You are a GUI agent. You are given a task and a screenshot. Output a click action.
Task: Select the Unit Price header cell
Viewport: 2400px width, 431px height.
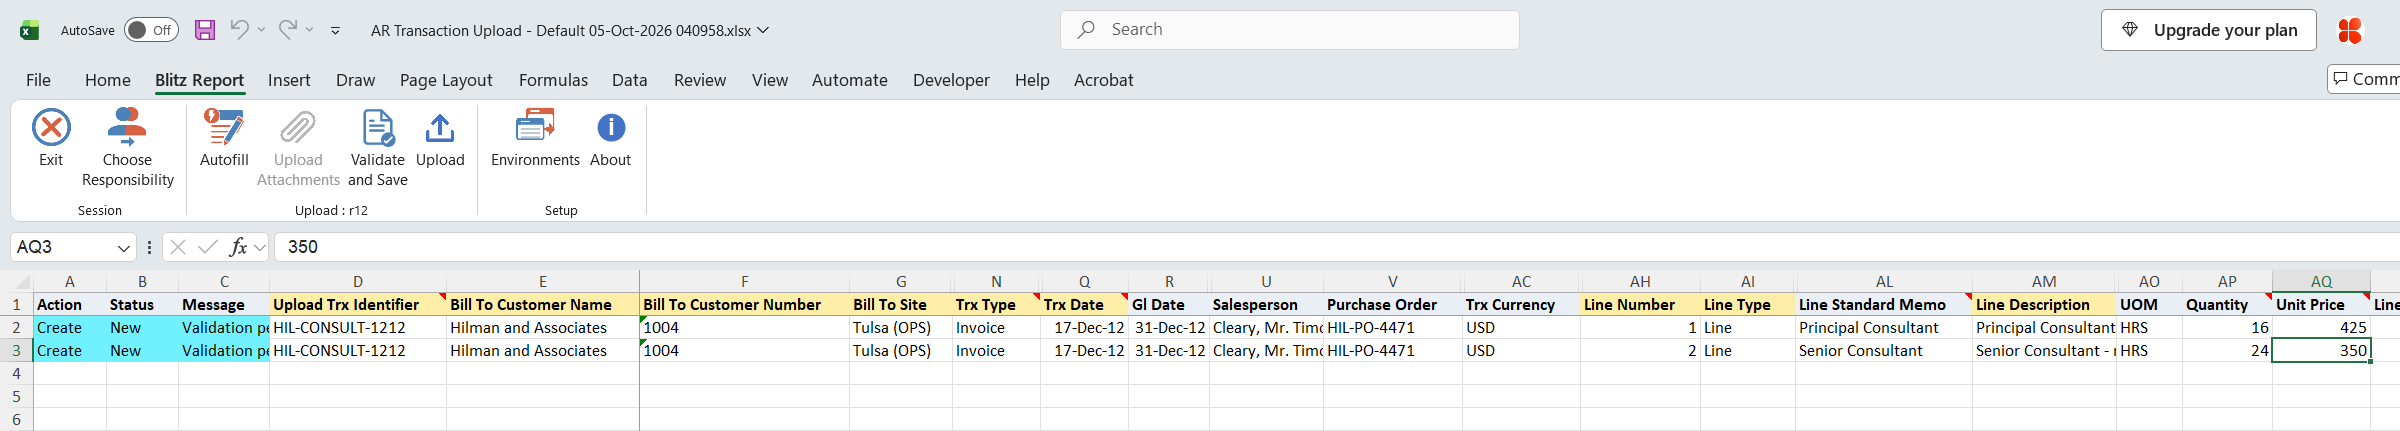(x=2321, y=305)
